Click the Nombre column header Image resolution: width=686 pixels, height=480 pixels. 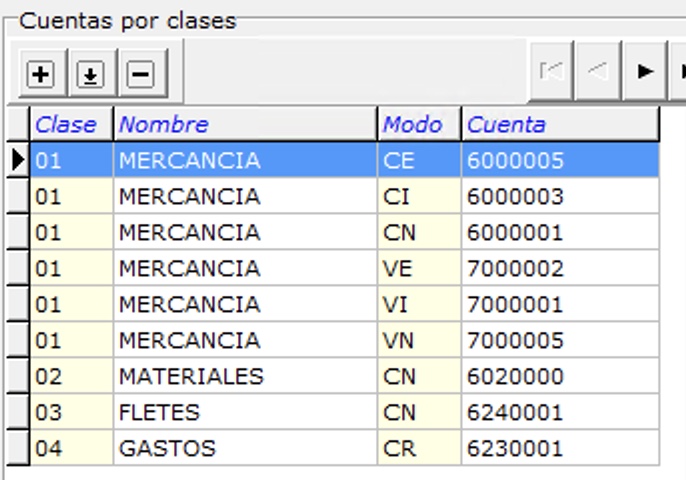pos(164,124)
